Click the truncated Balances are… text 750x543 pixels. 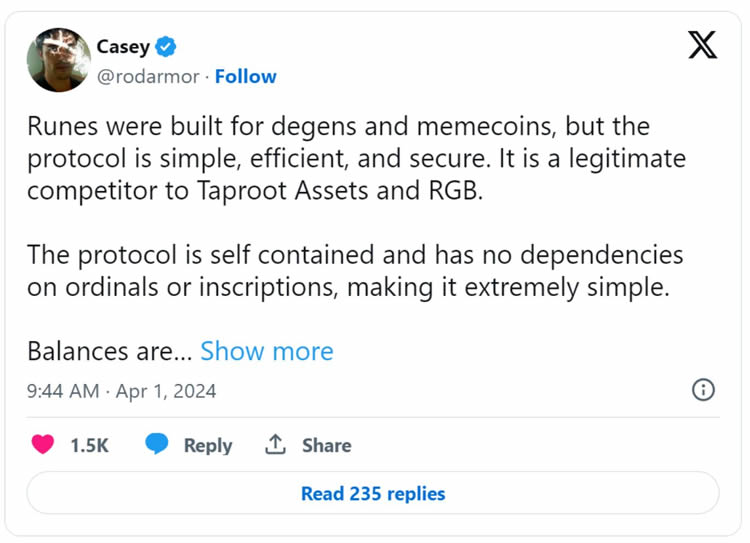coord(109,351)
